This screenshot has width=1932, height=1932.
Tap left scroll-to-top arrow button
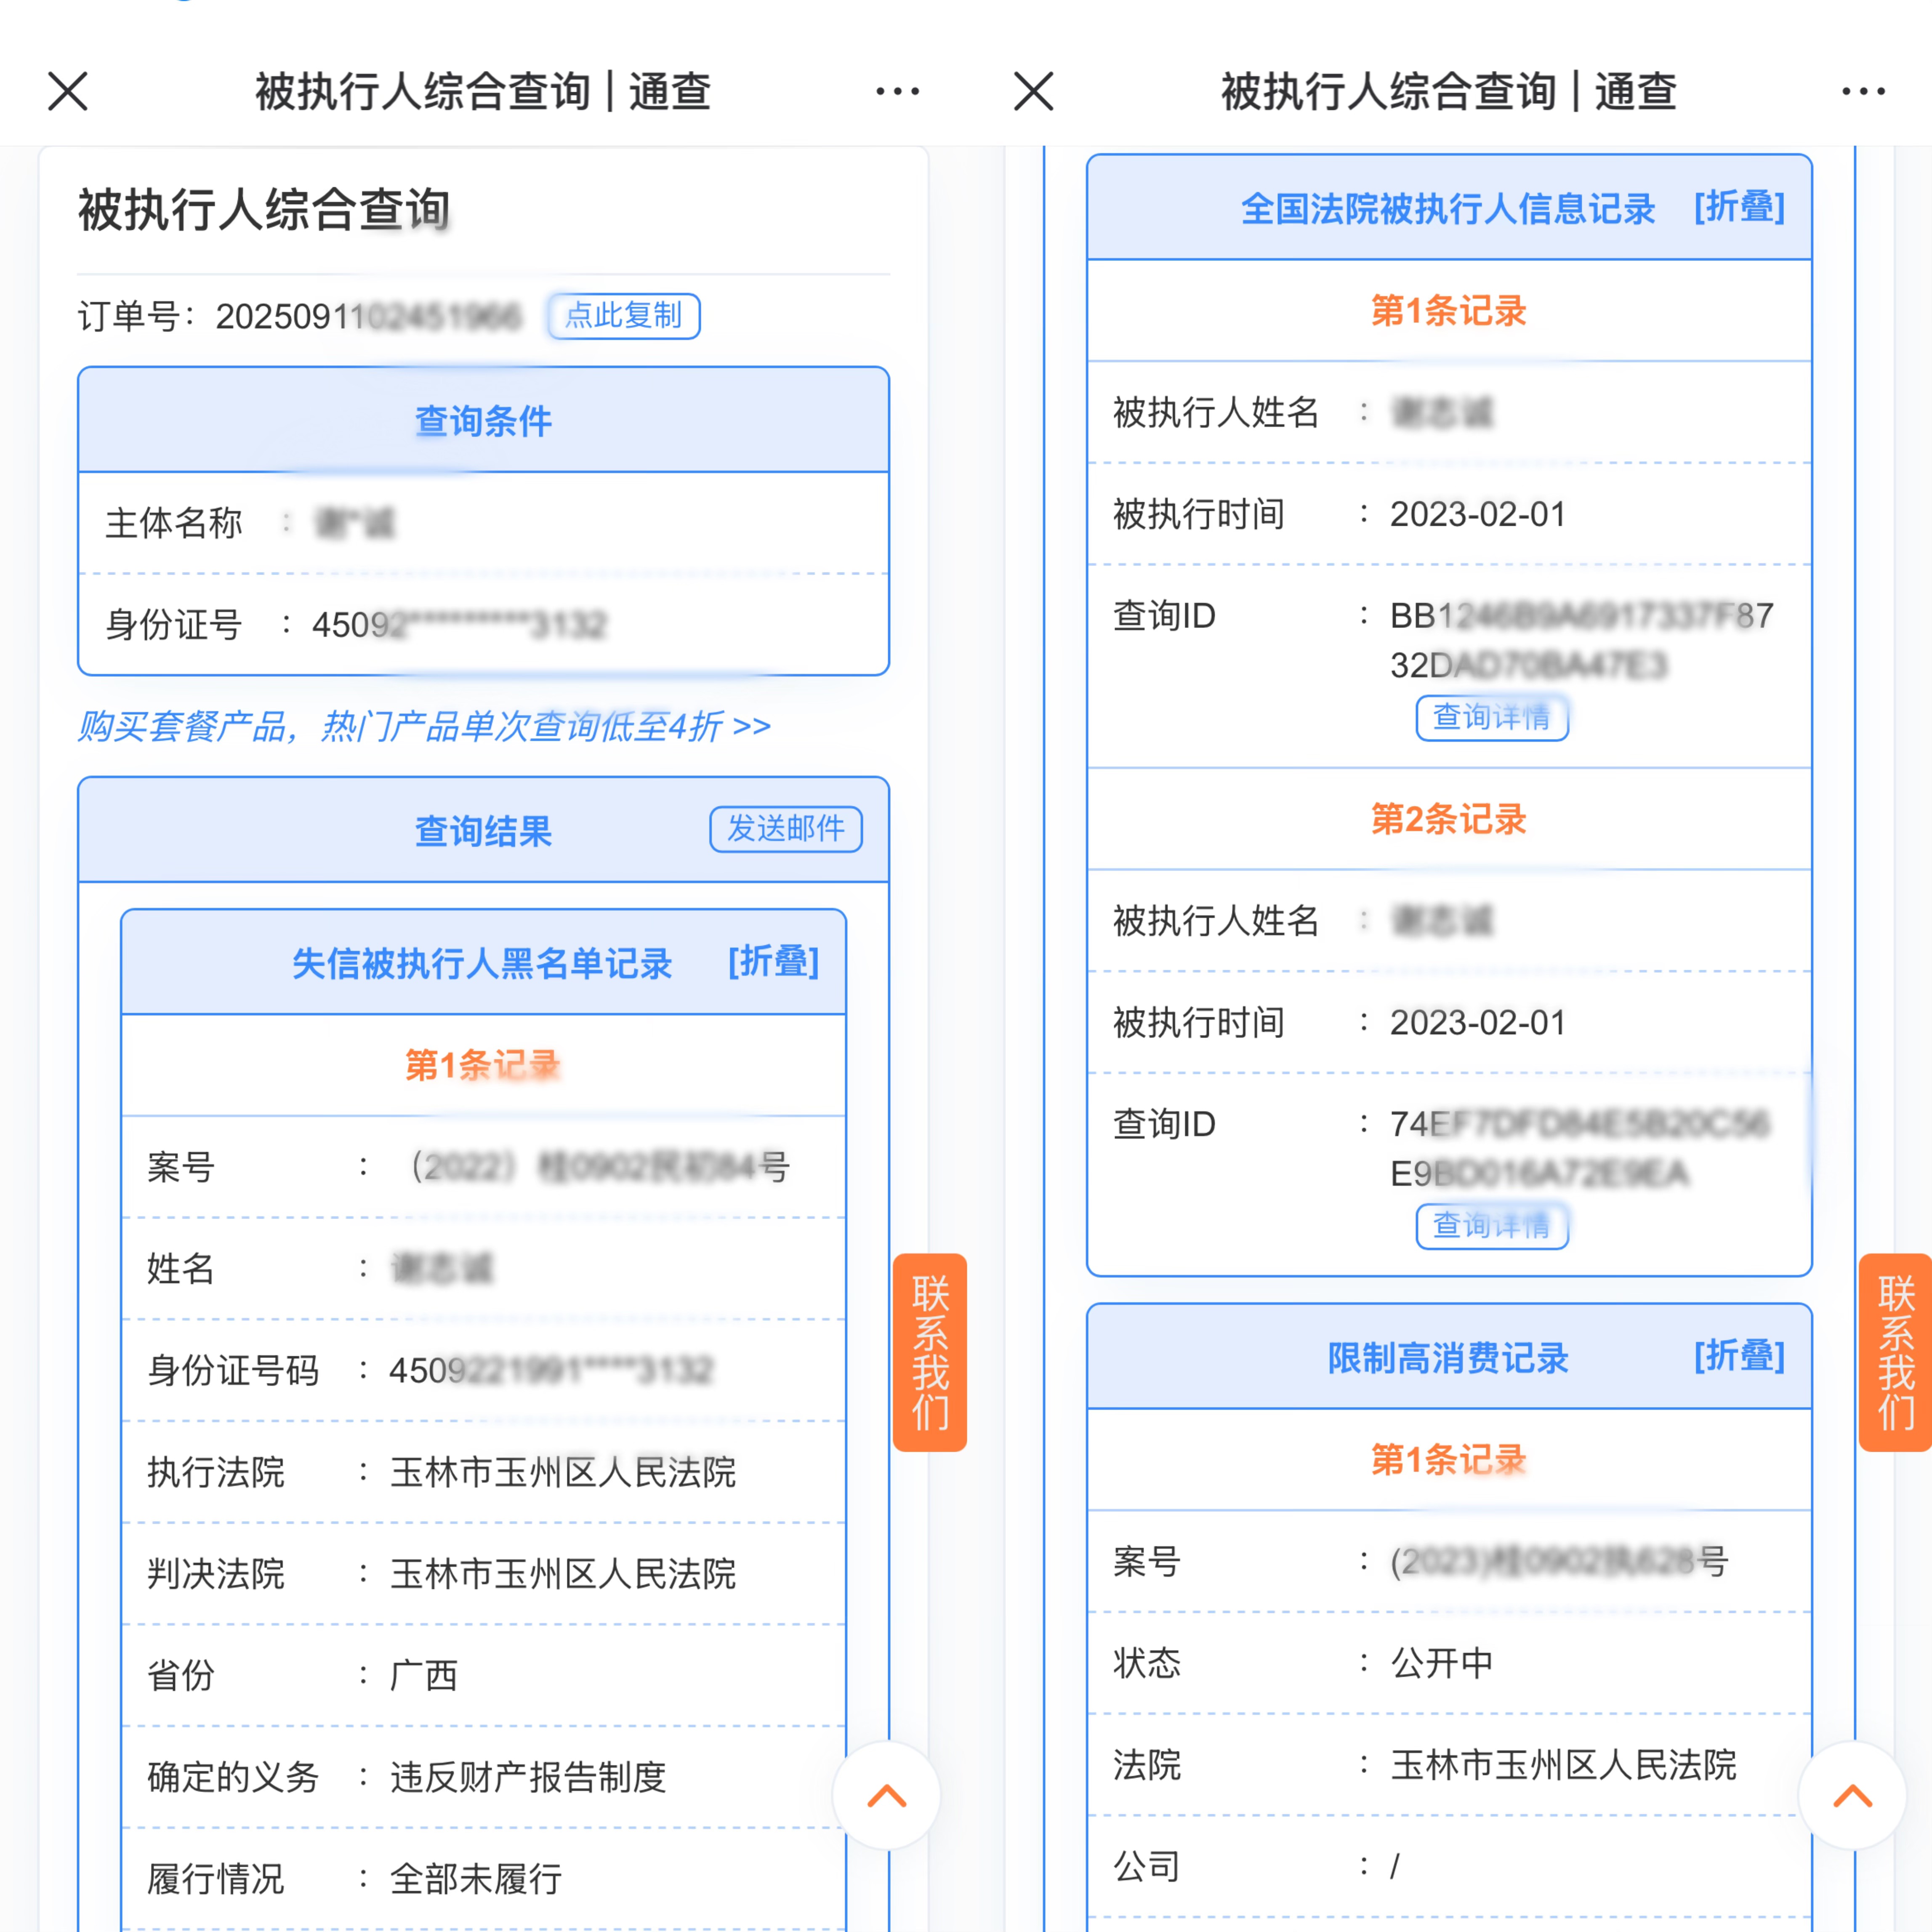coord(886,1796)
